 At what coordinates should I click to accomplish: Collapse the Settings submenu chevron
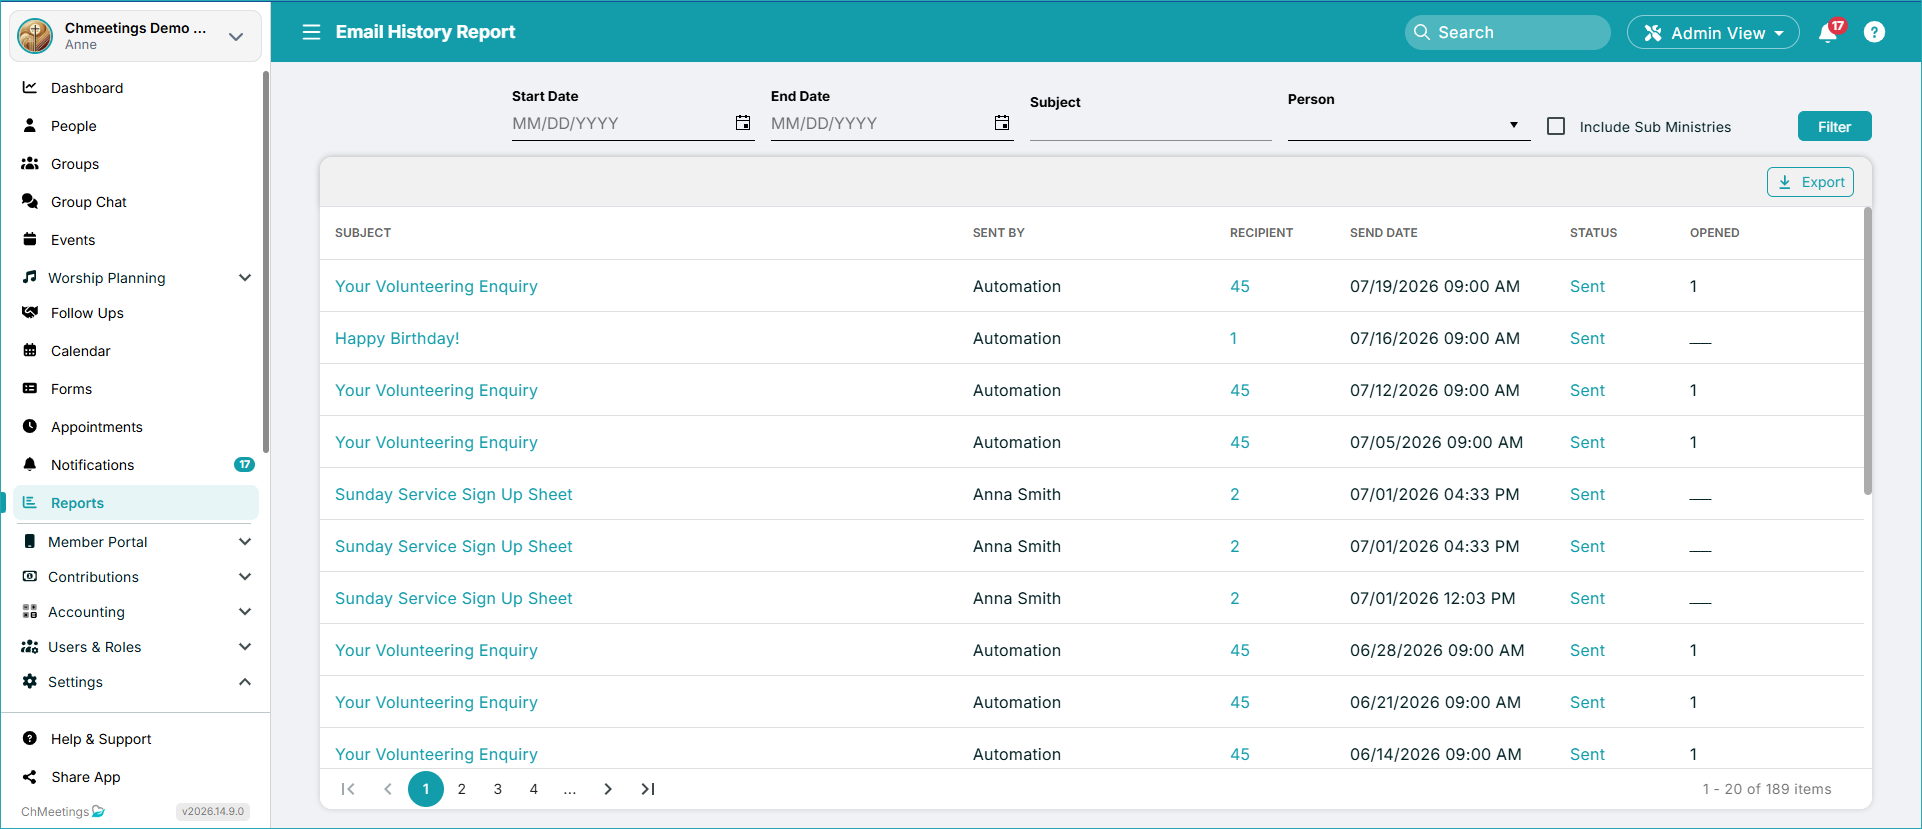point(245,682)
